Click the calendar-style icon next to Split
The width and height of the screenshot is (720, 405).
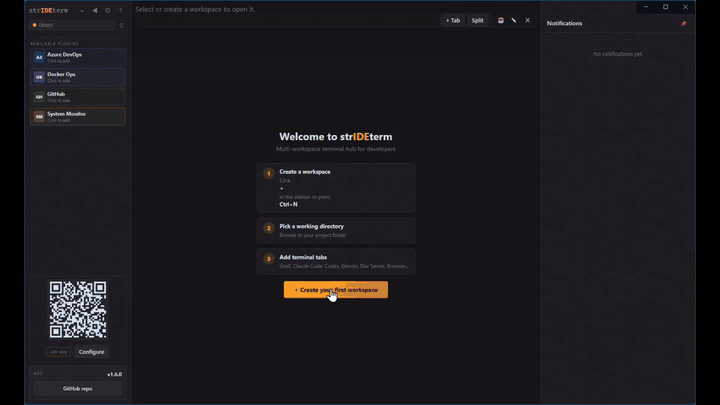[x=501, y=20]
